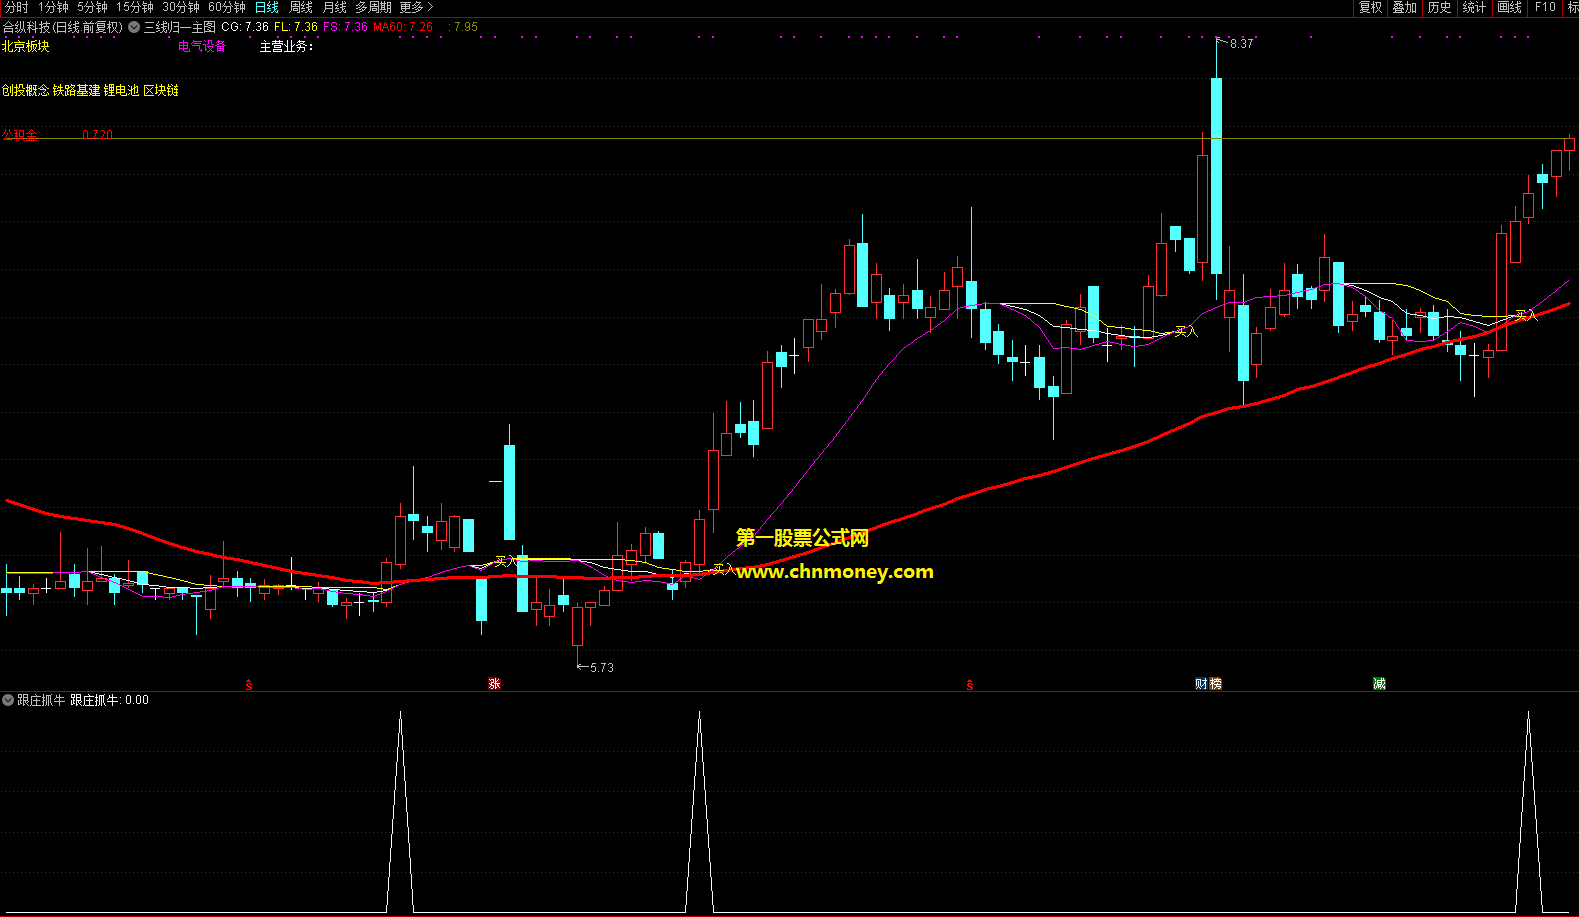1579x917 pixels.
Task: Click the 电气设备 industry label
Action: pos(202,46)
